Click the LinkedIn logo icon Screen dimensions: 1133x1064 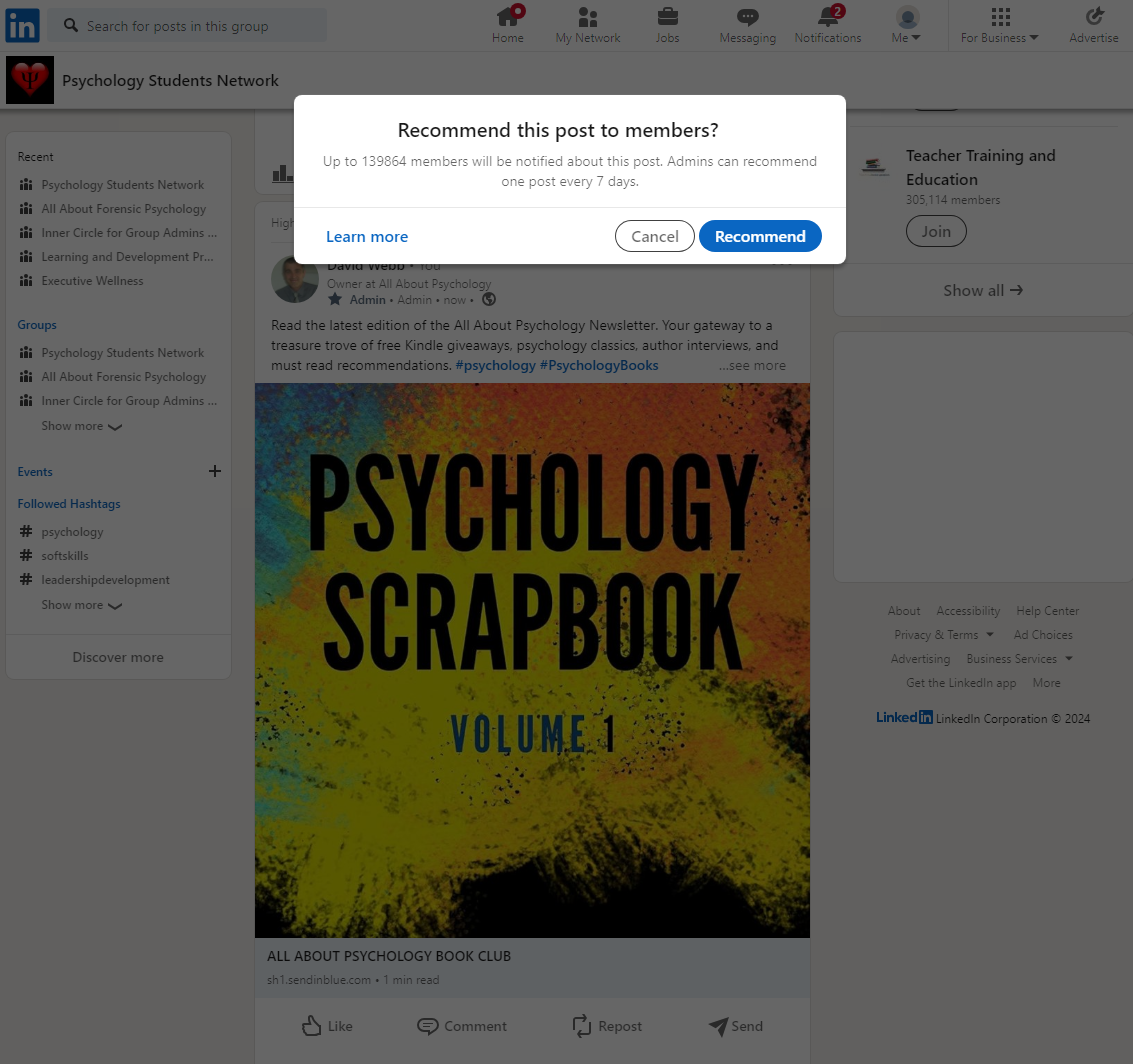point(22,26)
